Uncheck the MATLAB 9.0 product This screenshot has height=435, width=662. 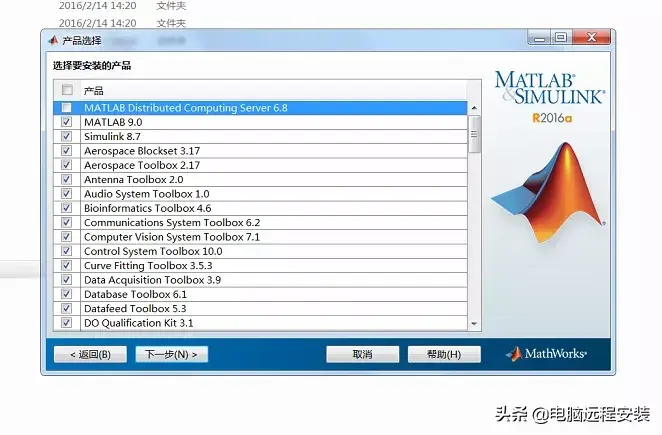click(x=67, y=122)
